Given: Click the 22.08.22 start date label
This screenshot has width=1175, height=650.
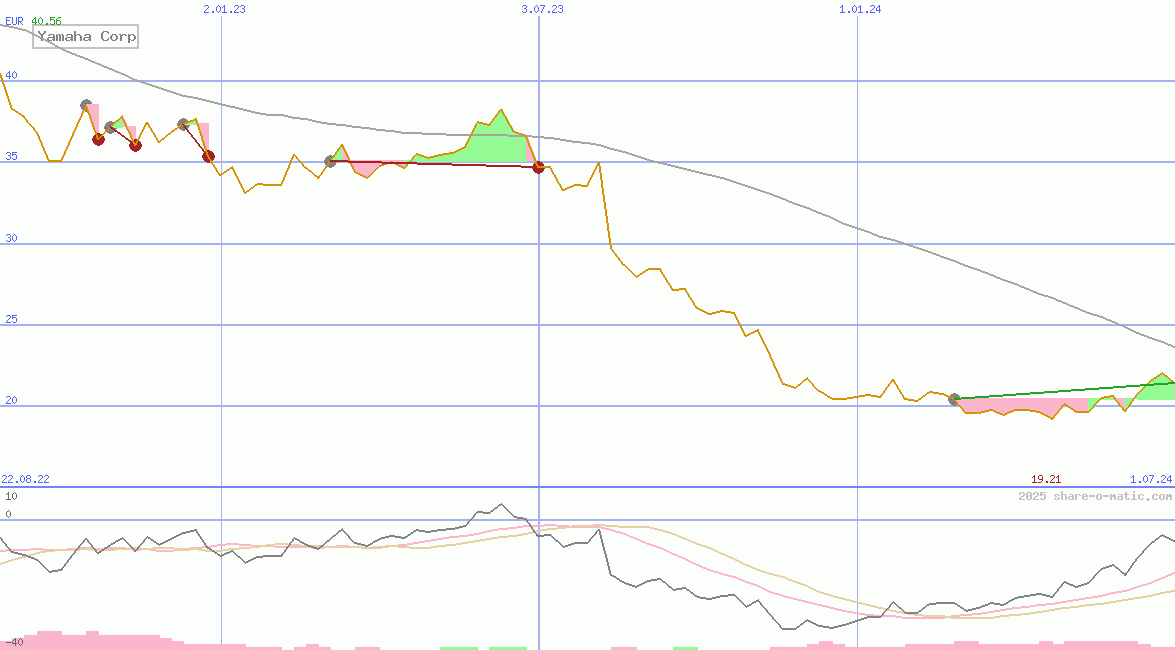Looking at the screenshot, I should pos(25,479).
